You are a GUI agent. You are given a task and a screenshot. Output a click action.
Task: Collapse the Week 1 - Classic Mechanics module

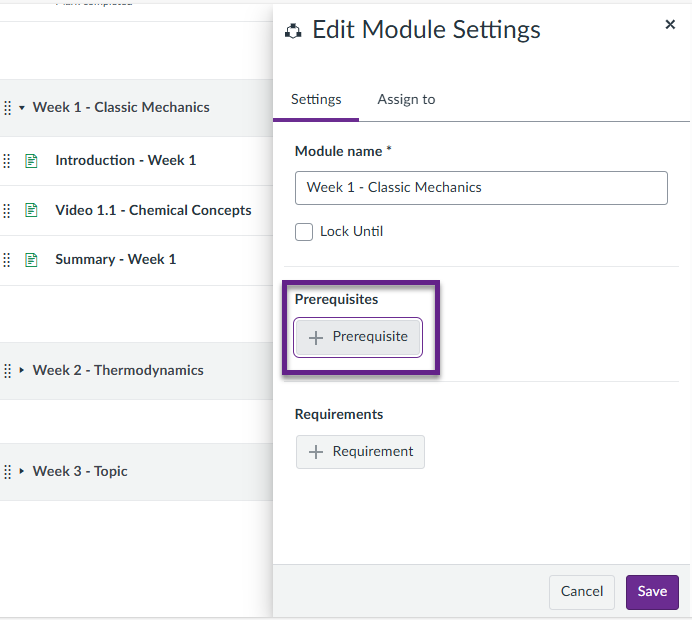pyautogui.click(x=22, y=108)
